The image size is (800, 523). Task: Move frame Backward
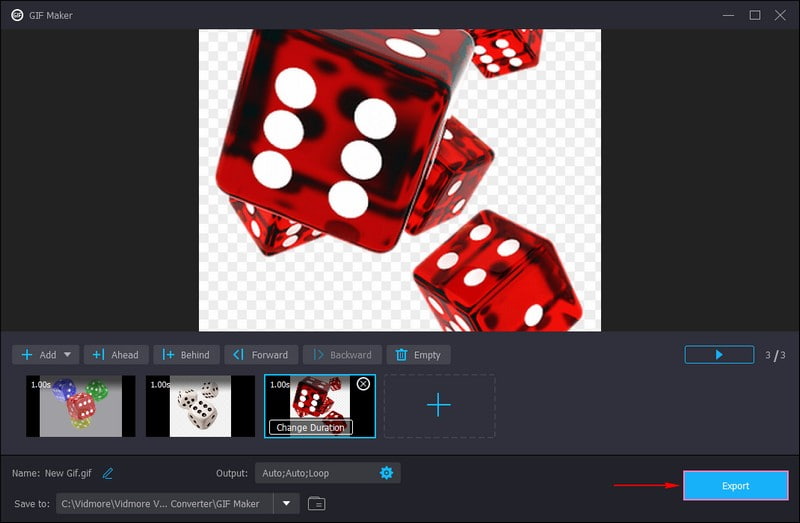point(342,355)
